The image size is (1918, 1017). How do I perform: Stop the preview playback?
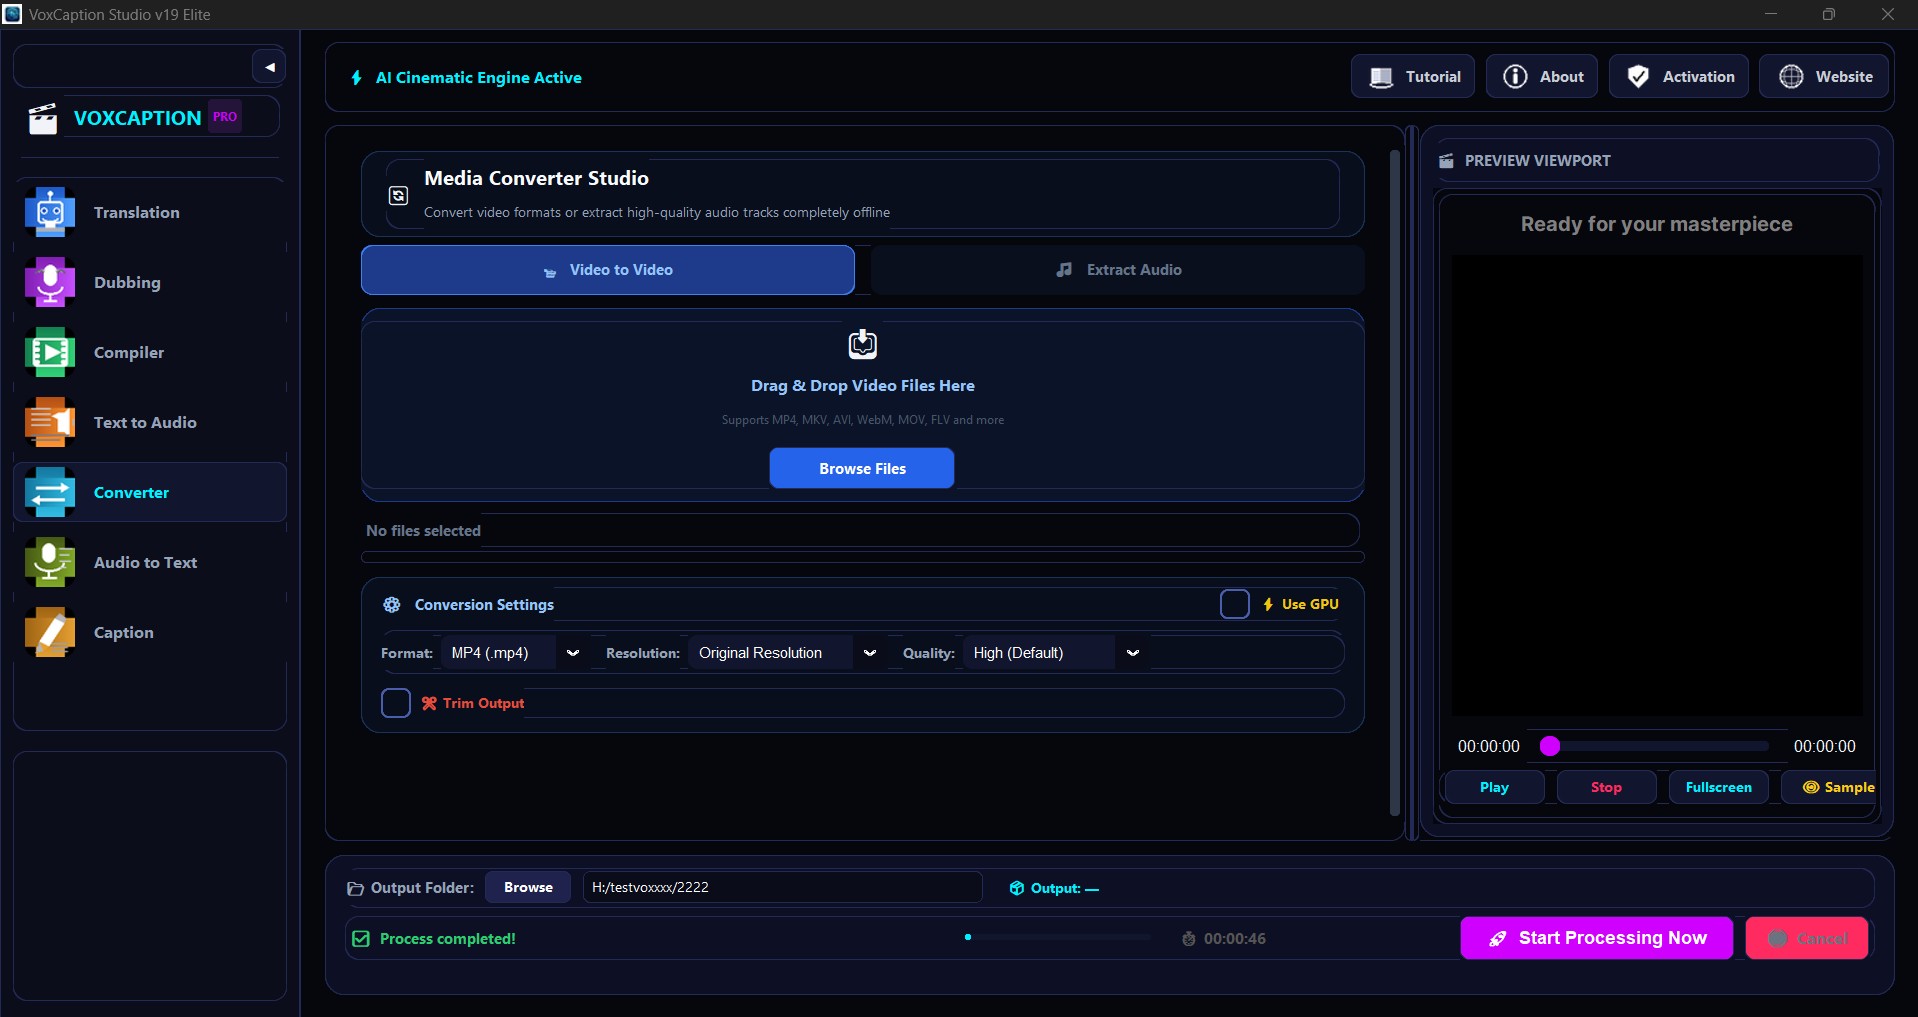tap(1606, 787)
